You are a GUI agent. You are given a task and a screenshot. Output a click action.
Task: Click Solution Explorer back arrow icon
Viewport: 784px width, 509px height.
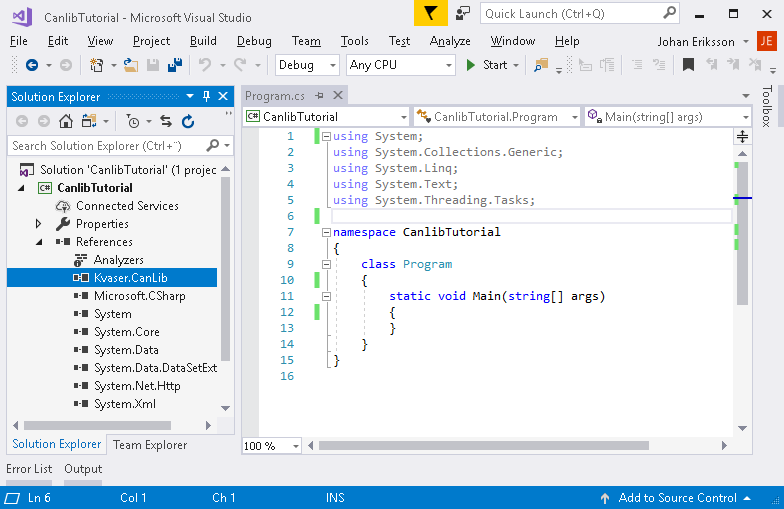(x=22, y=121)
